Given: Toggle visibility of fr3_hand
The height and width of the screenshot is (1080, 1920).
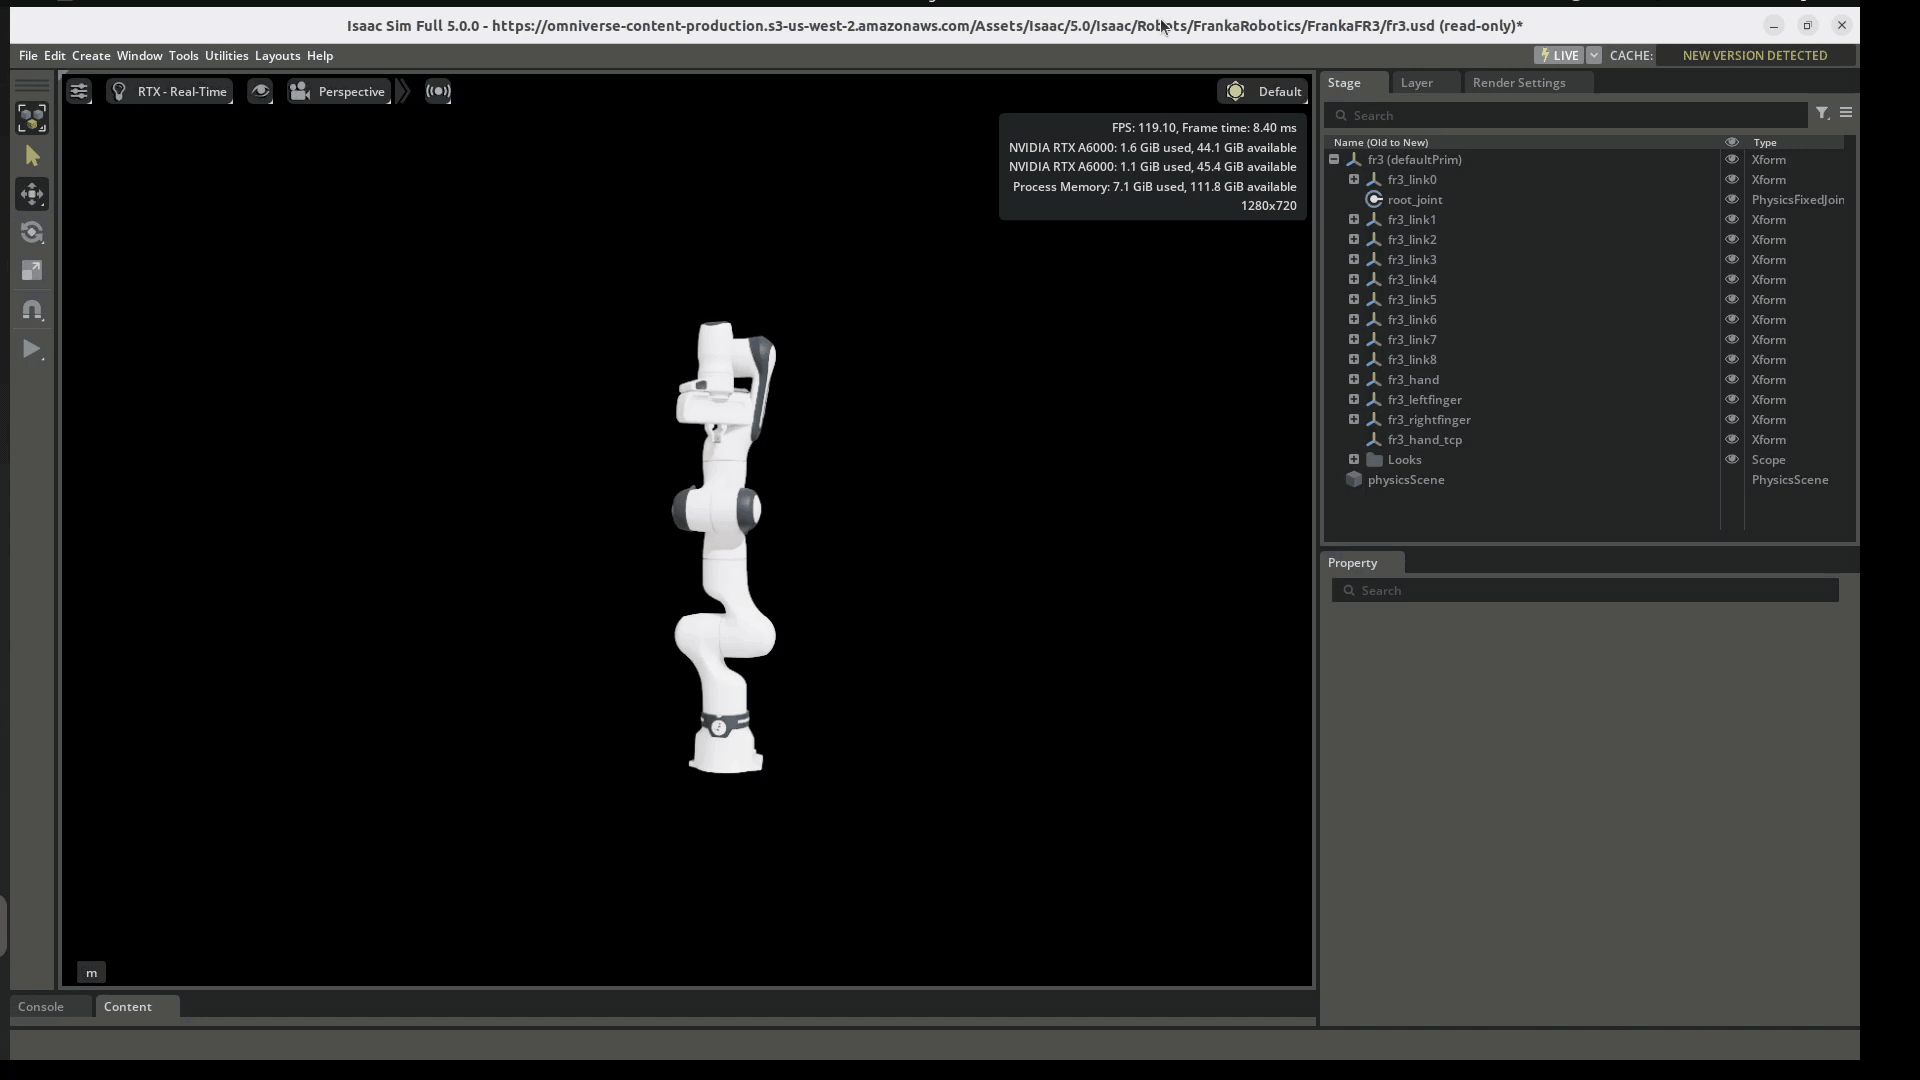Looking at the screenshot, I should point(1732,380).
